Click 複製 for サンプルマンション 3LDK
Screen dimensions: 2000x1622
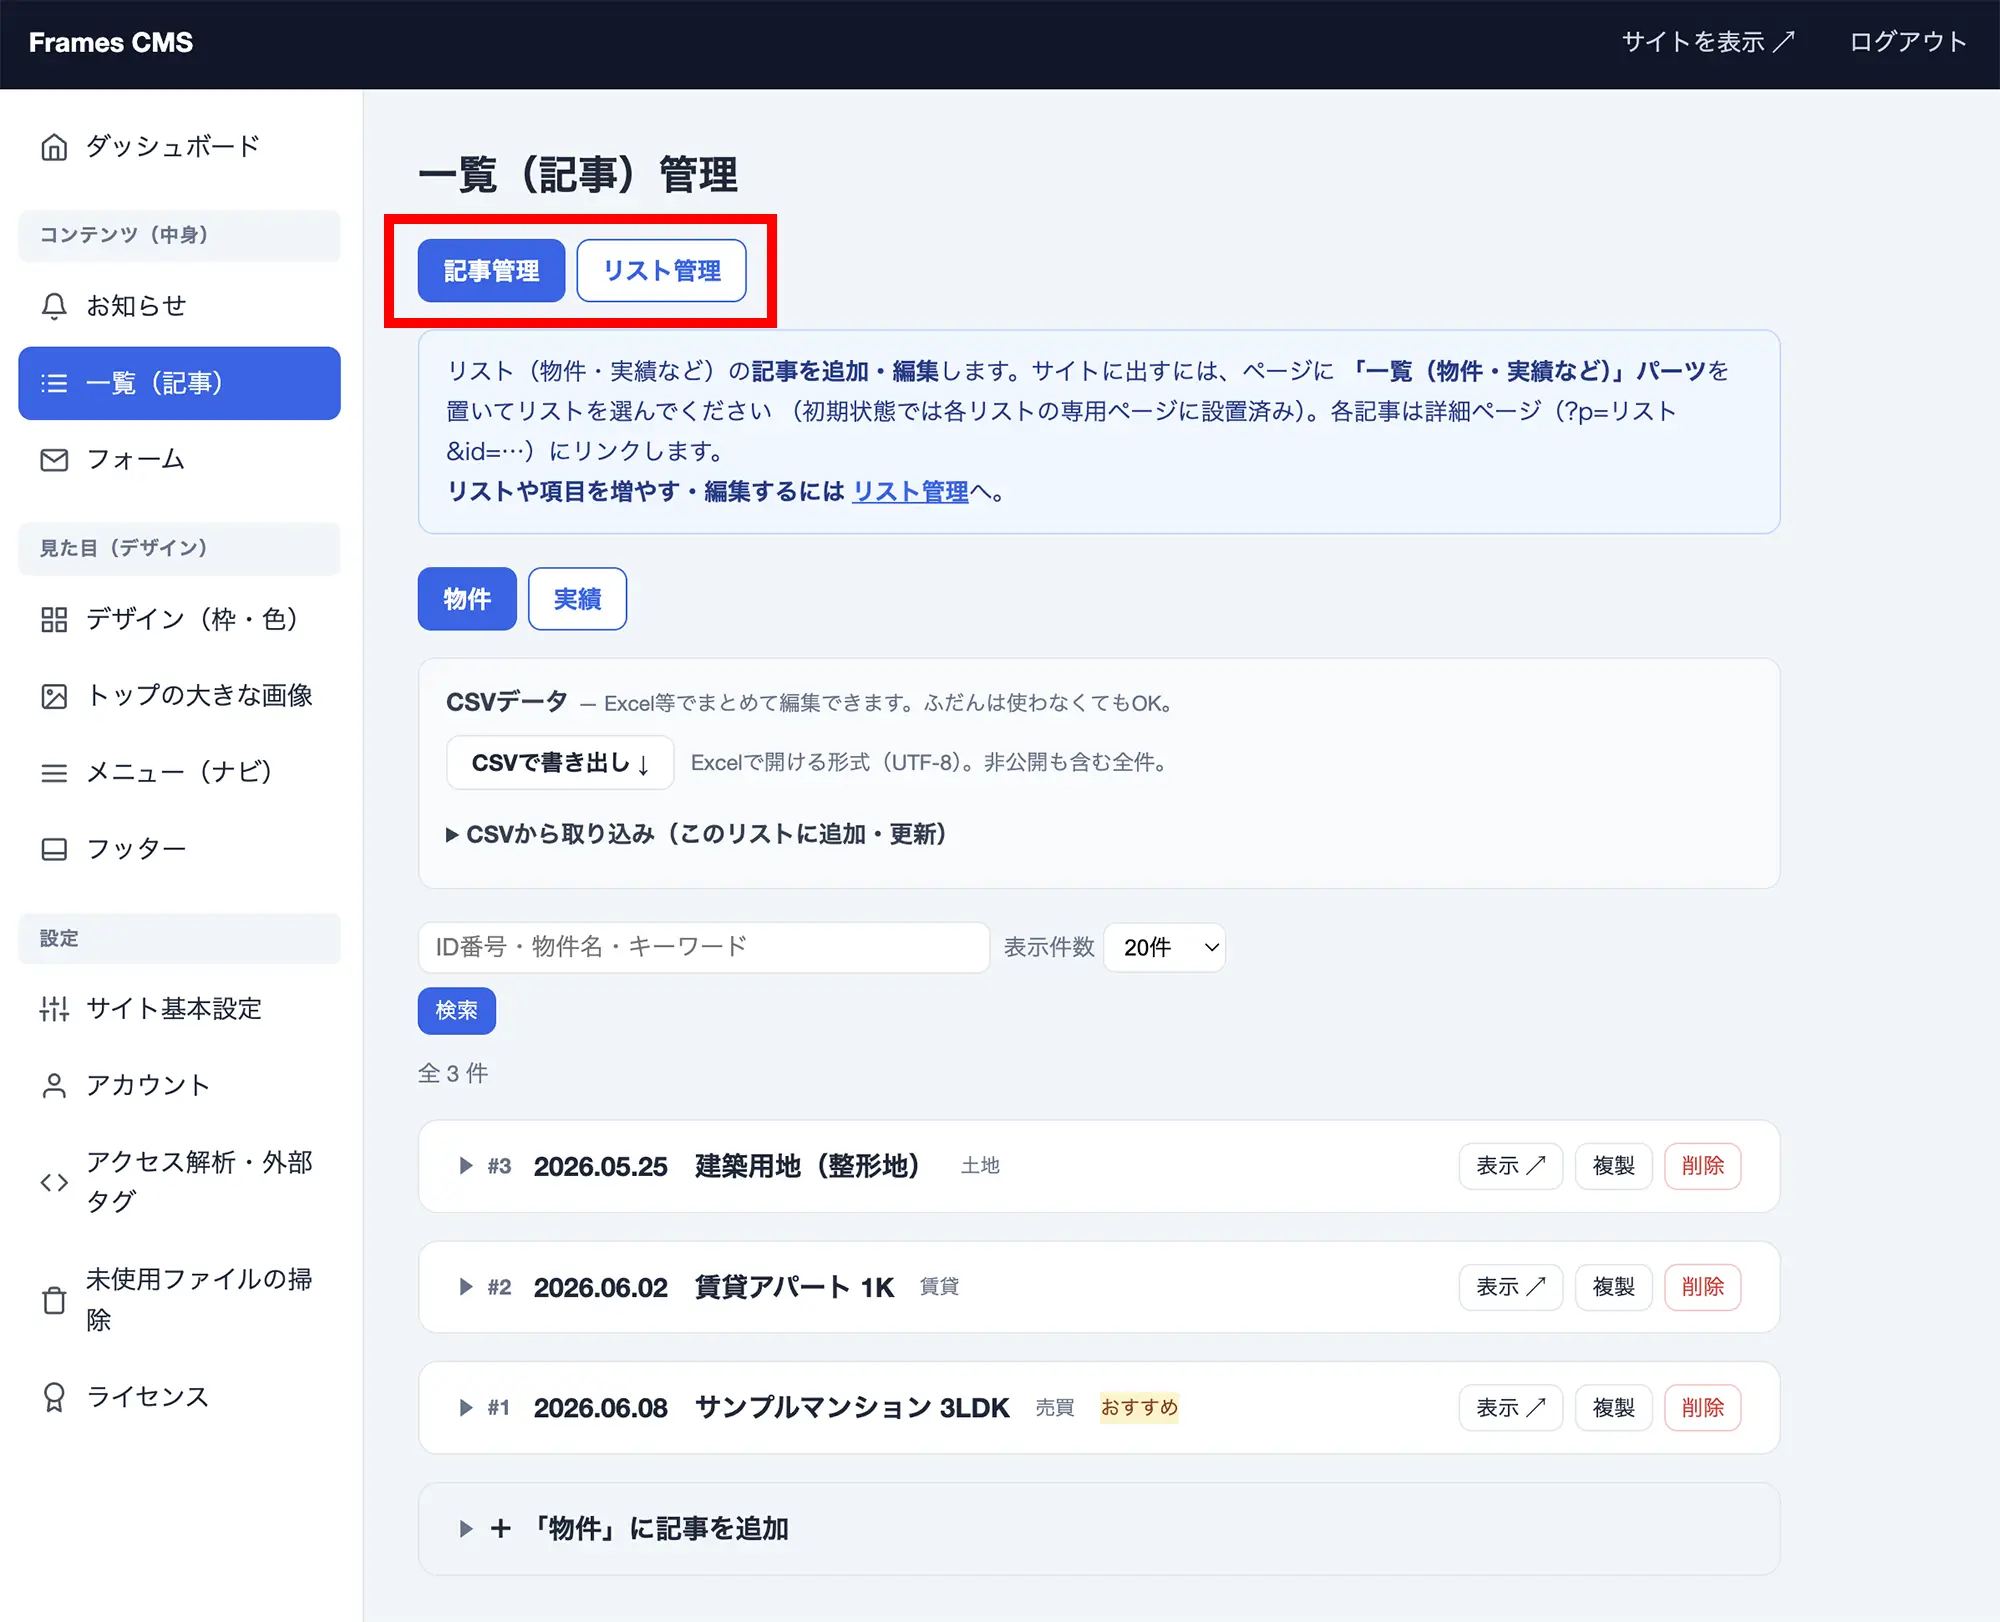tap(1613, 1408)
